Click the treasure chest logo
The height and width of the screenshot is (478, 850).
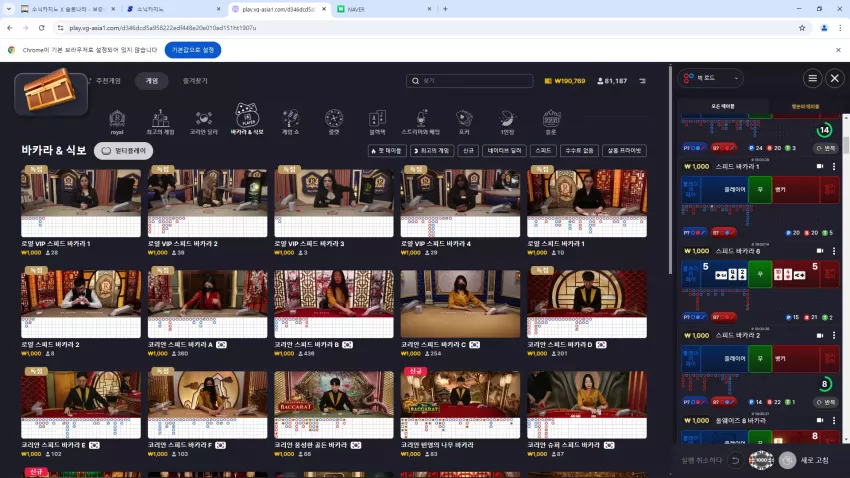(51, 92)
